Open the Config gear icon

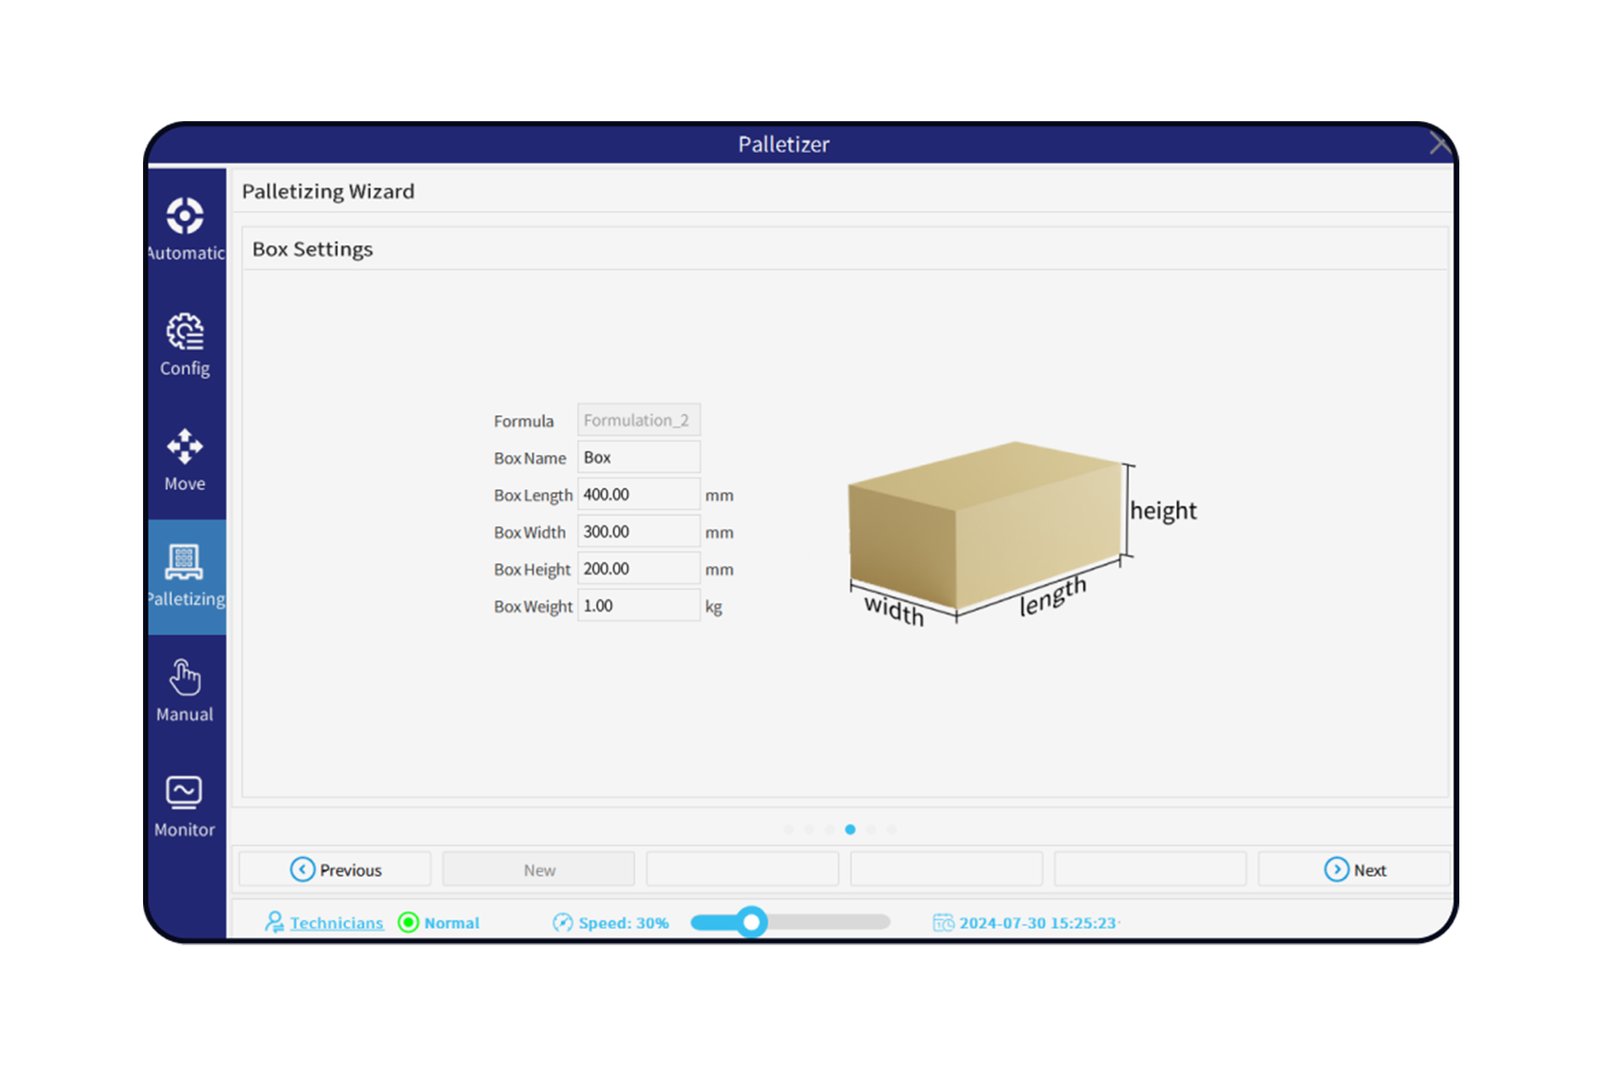point(185,332)
